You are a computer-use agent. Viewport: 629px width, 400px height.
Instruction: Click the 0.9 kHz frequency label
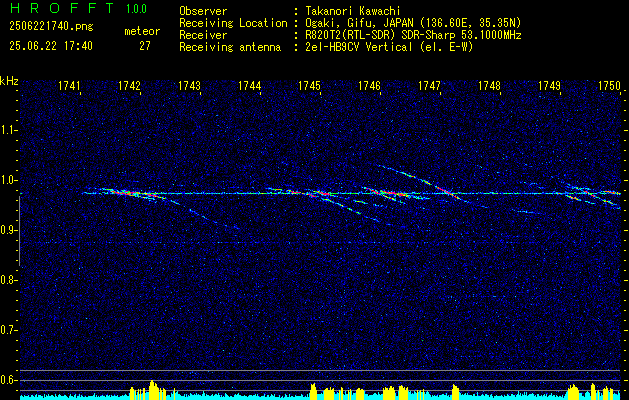[x=8, y=230]
